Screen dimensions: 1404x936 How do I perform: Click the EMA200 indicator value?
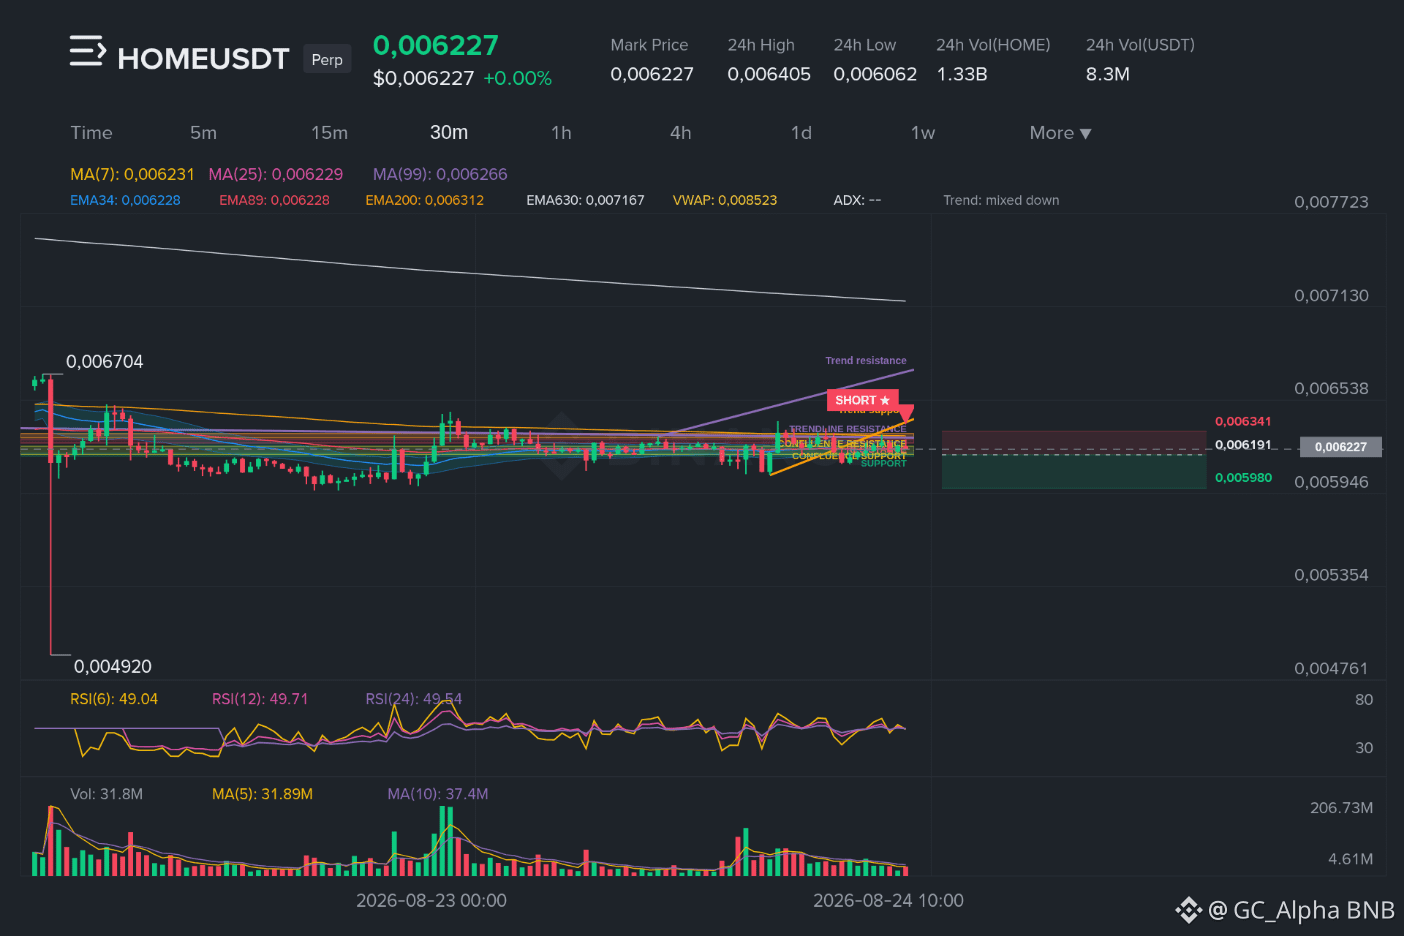424,200
